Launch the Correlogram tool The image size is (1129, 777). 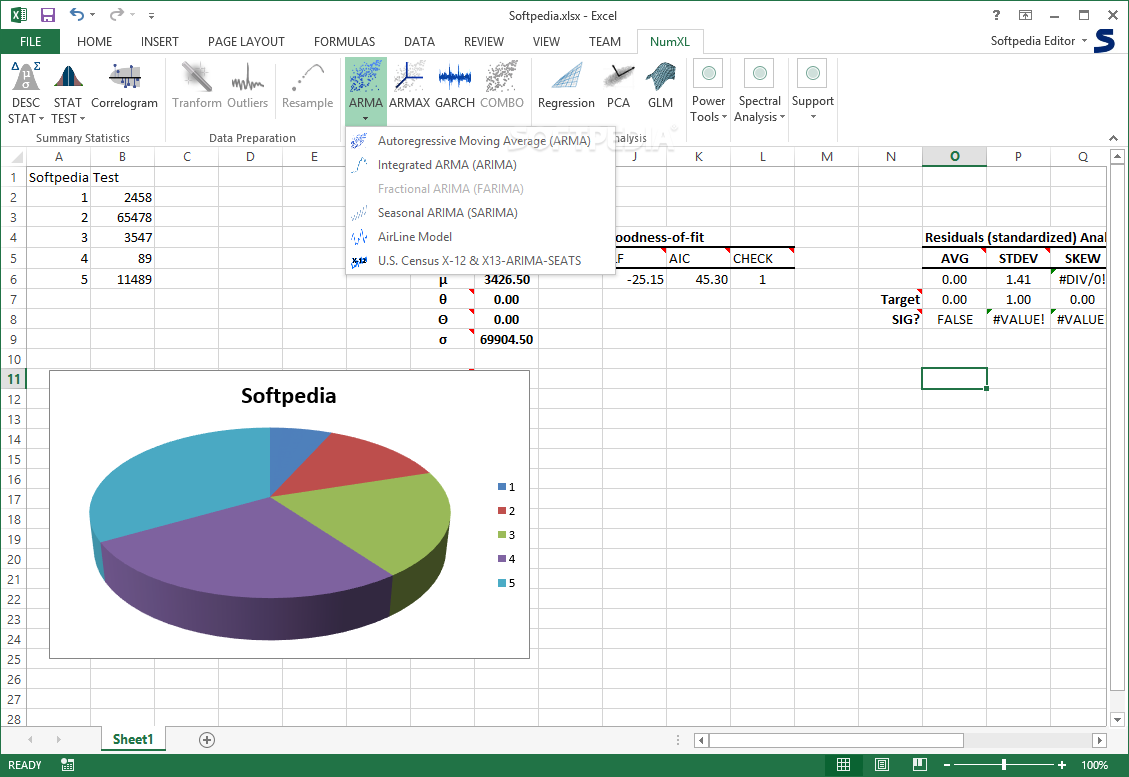click(125, 86)
